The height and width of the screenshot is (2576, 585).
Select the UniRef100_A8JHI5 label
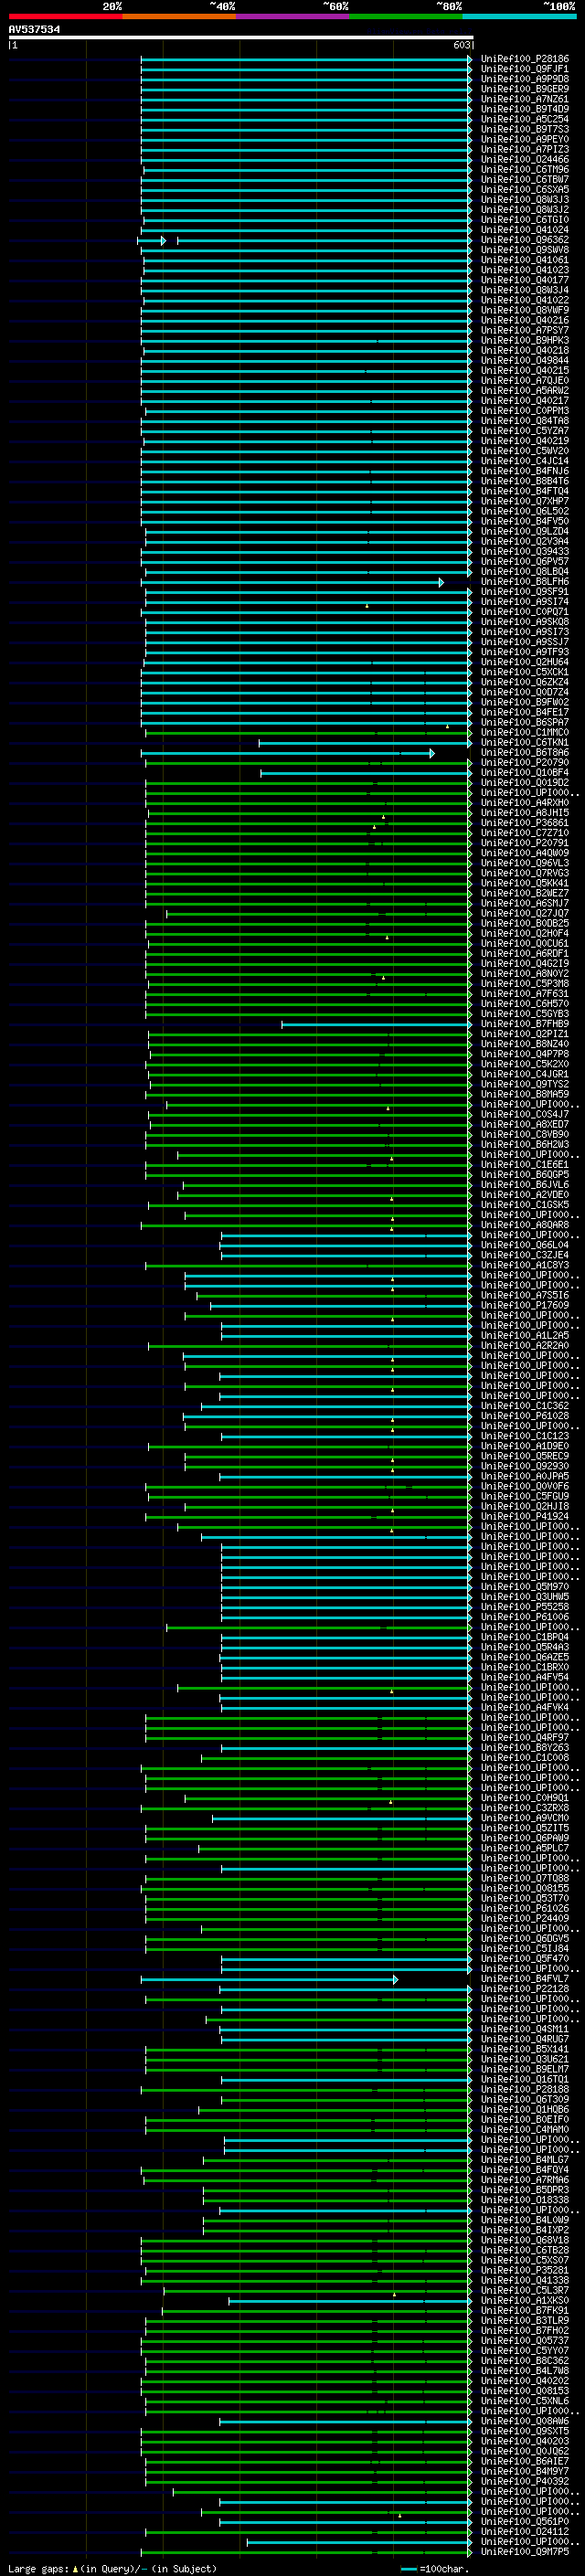click(x=524, y=812)
